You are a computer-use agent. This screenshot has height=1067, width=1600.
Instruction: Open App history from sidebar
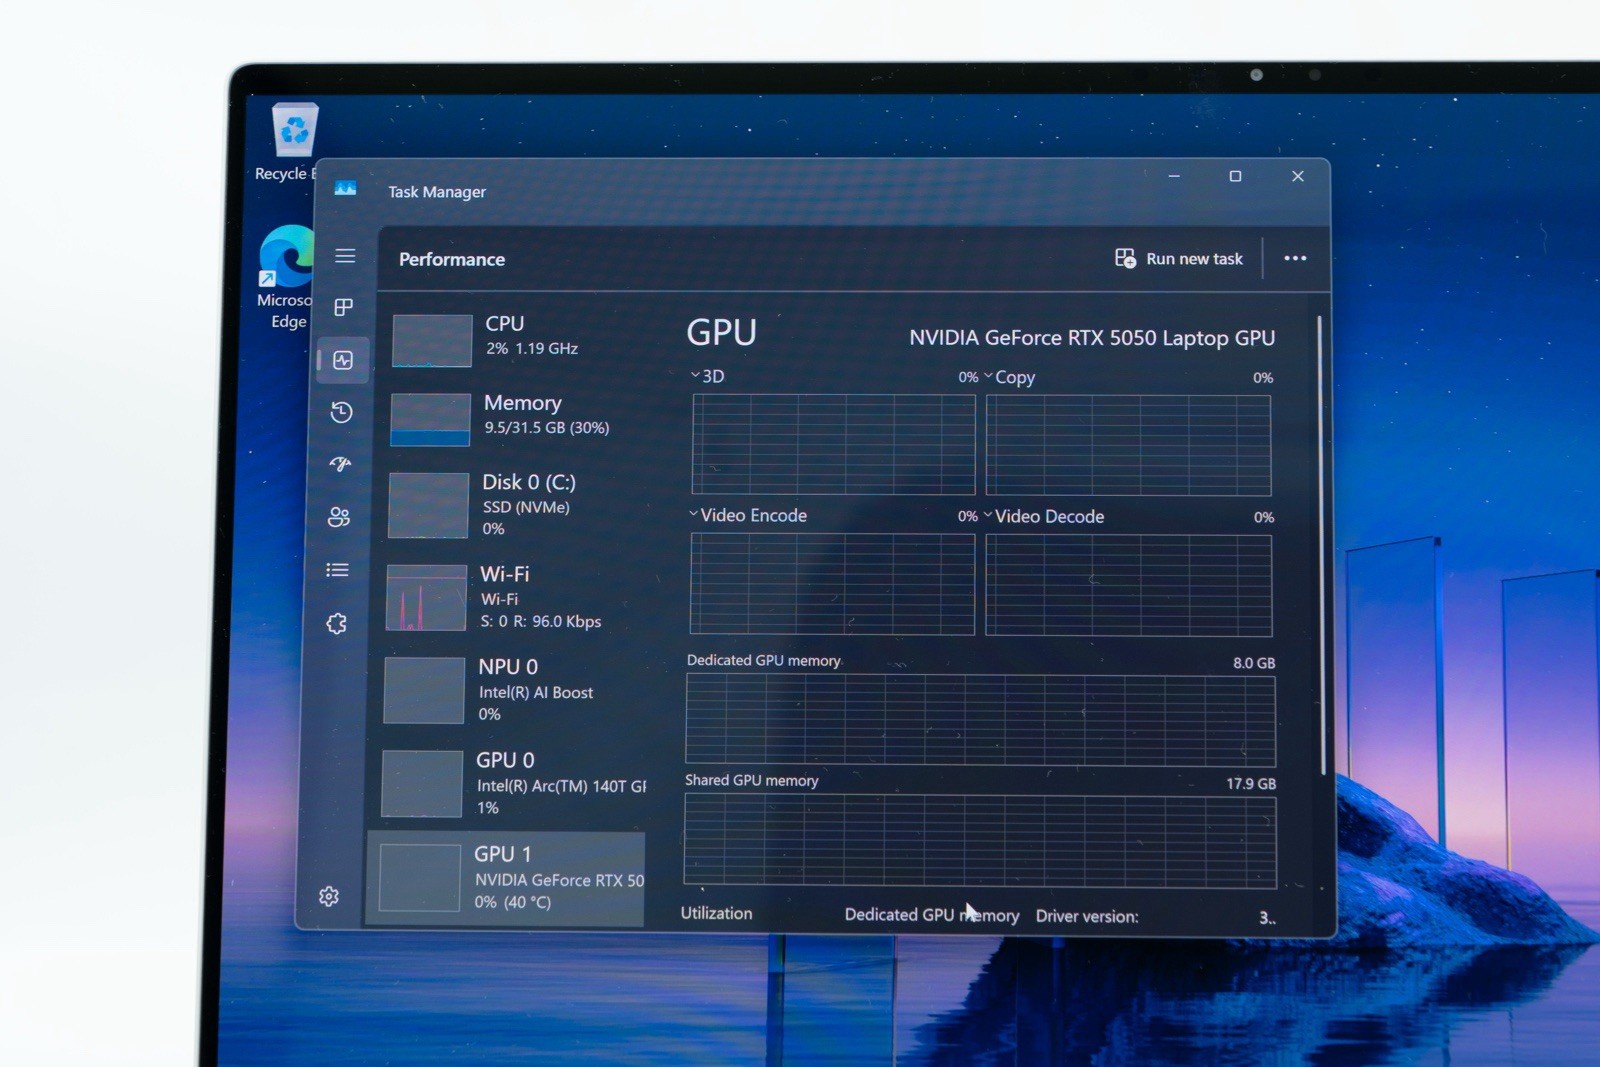click(341, 412)
